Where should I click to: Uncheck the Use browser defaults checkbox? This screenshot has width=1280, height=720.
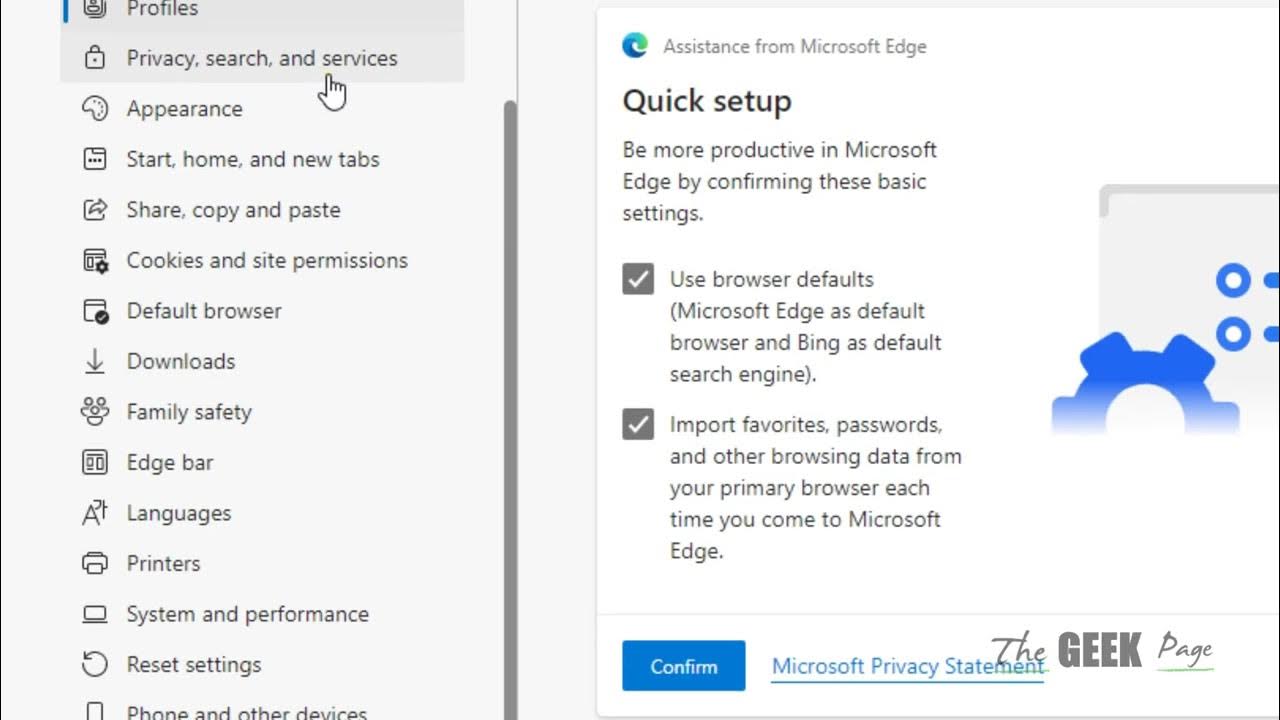pos(638,279)
